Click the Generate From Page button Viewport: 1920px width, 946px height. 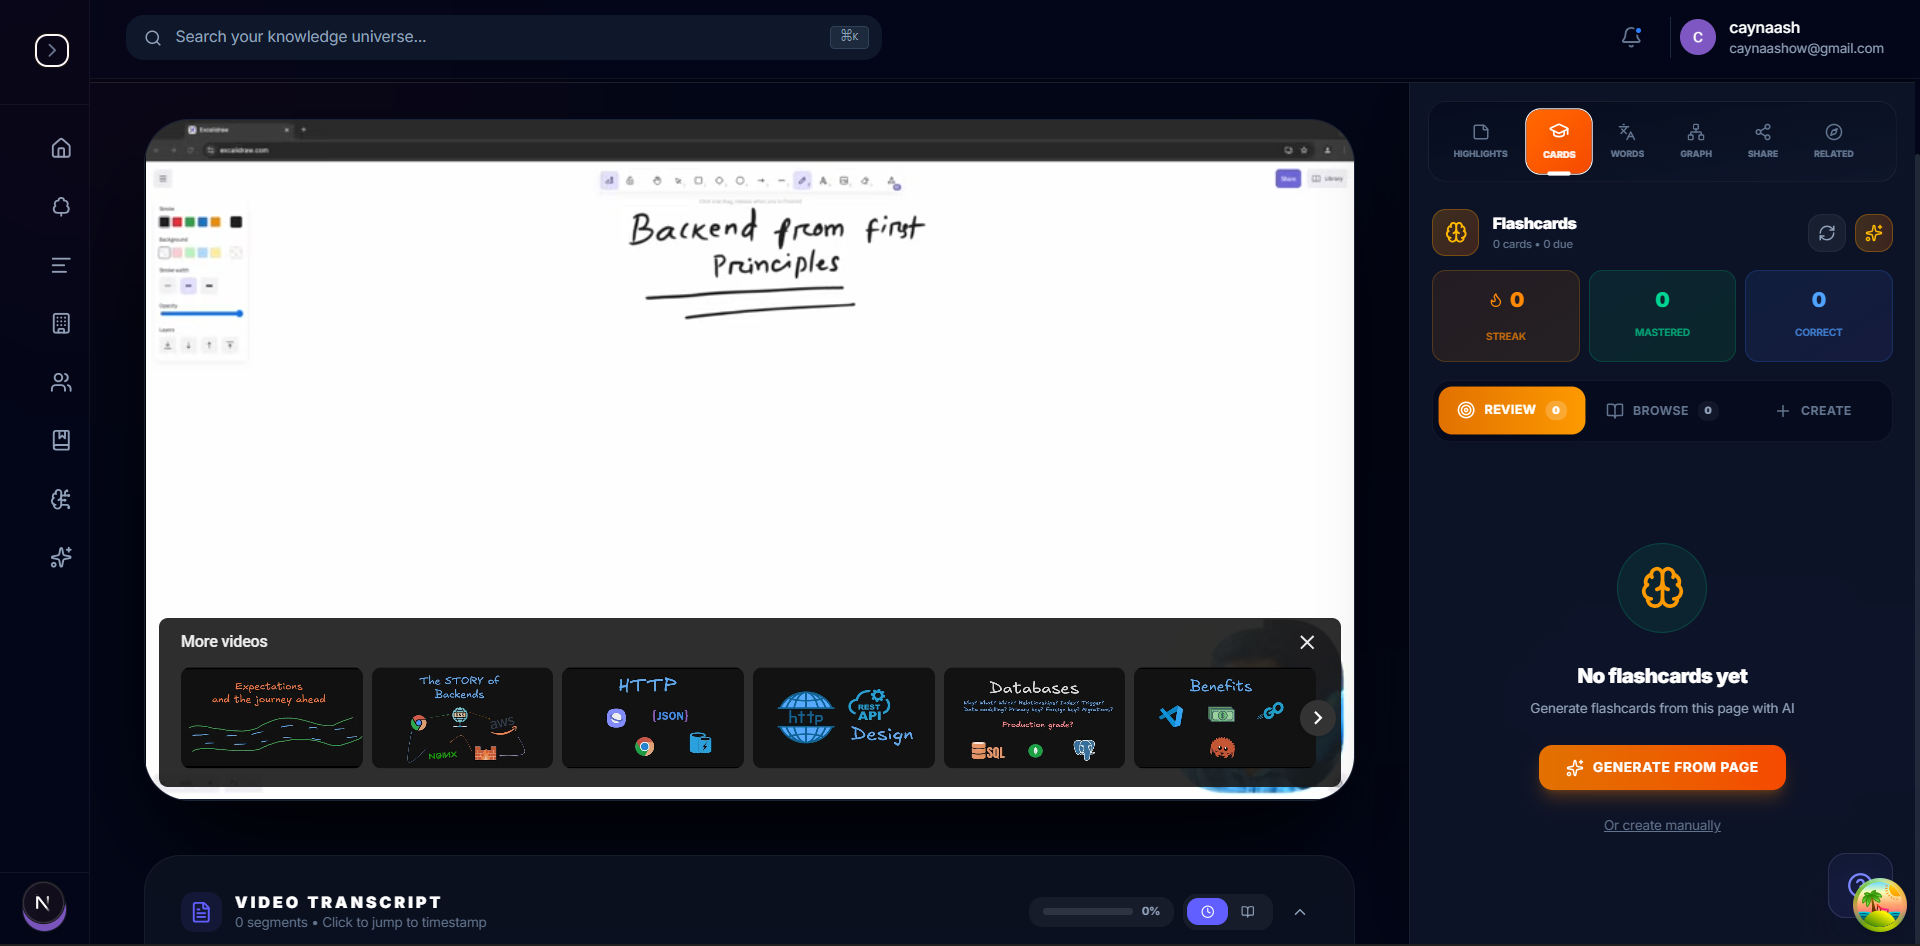tap(1661, 767)
